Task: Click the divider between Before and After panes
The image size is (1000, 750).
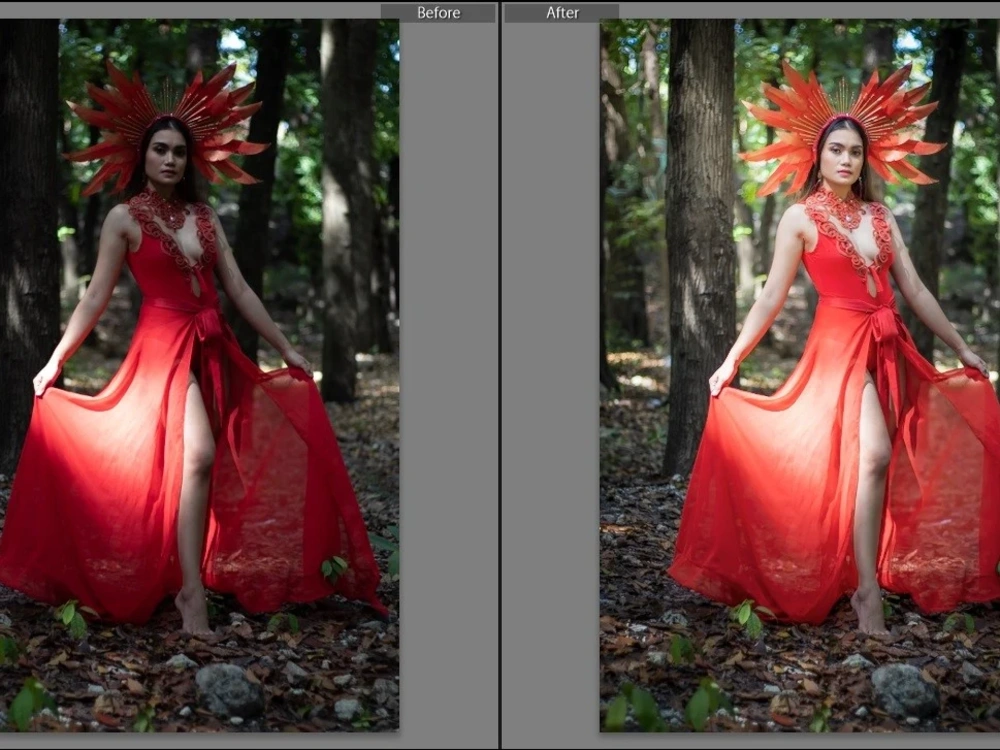Action: point(500,375)
